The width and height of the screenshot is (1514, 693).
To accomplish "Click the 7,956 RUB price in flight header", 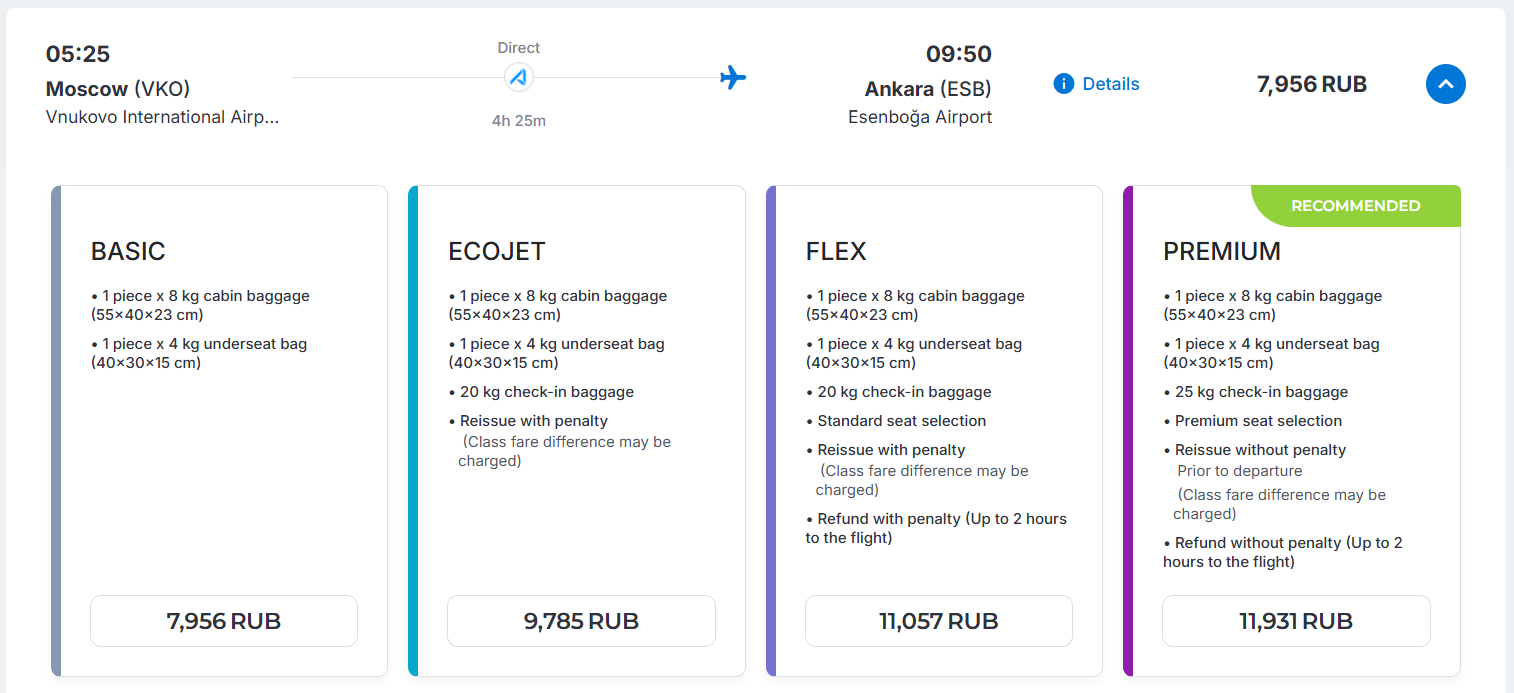I will pyautogui.click(x=1311, y=84).
